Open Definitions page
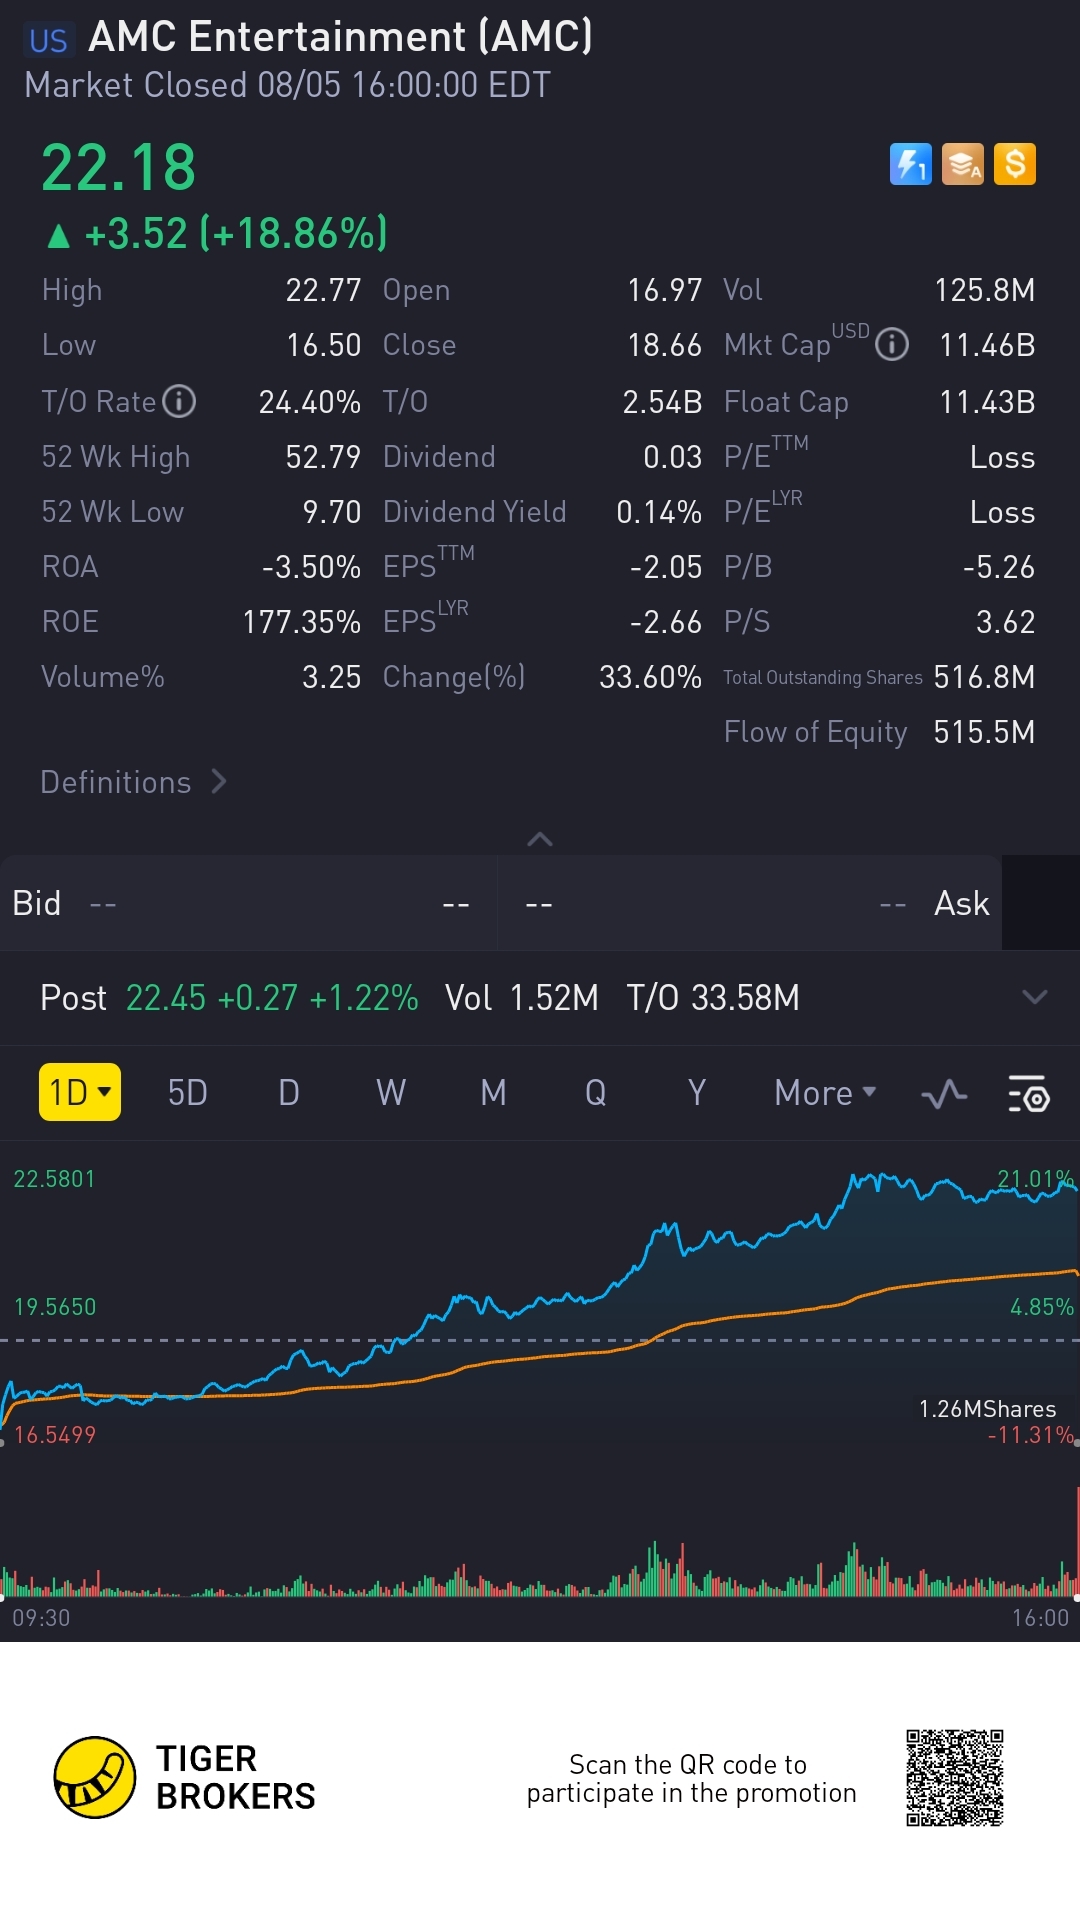Screen dimensions: 1080x1914 click(134, 782)
